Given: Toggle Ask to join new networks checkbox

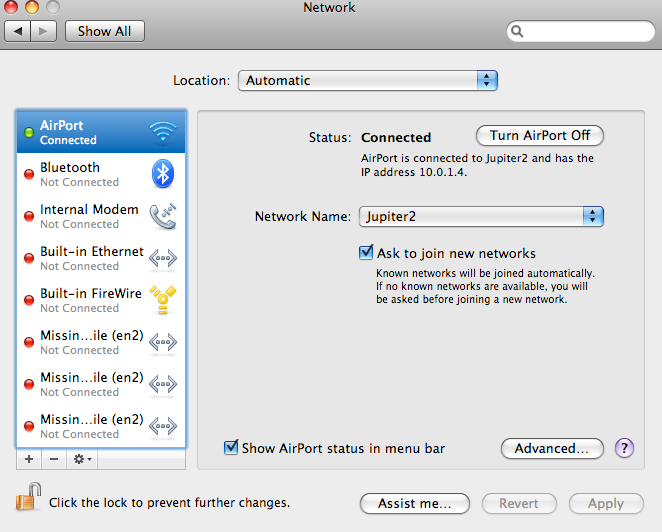Looking at the screenshot, I should pyautogui.click(x=366, y=253).
